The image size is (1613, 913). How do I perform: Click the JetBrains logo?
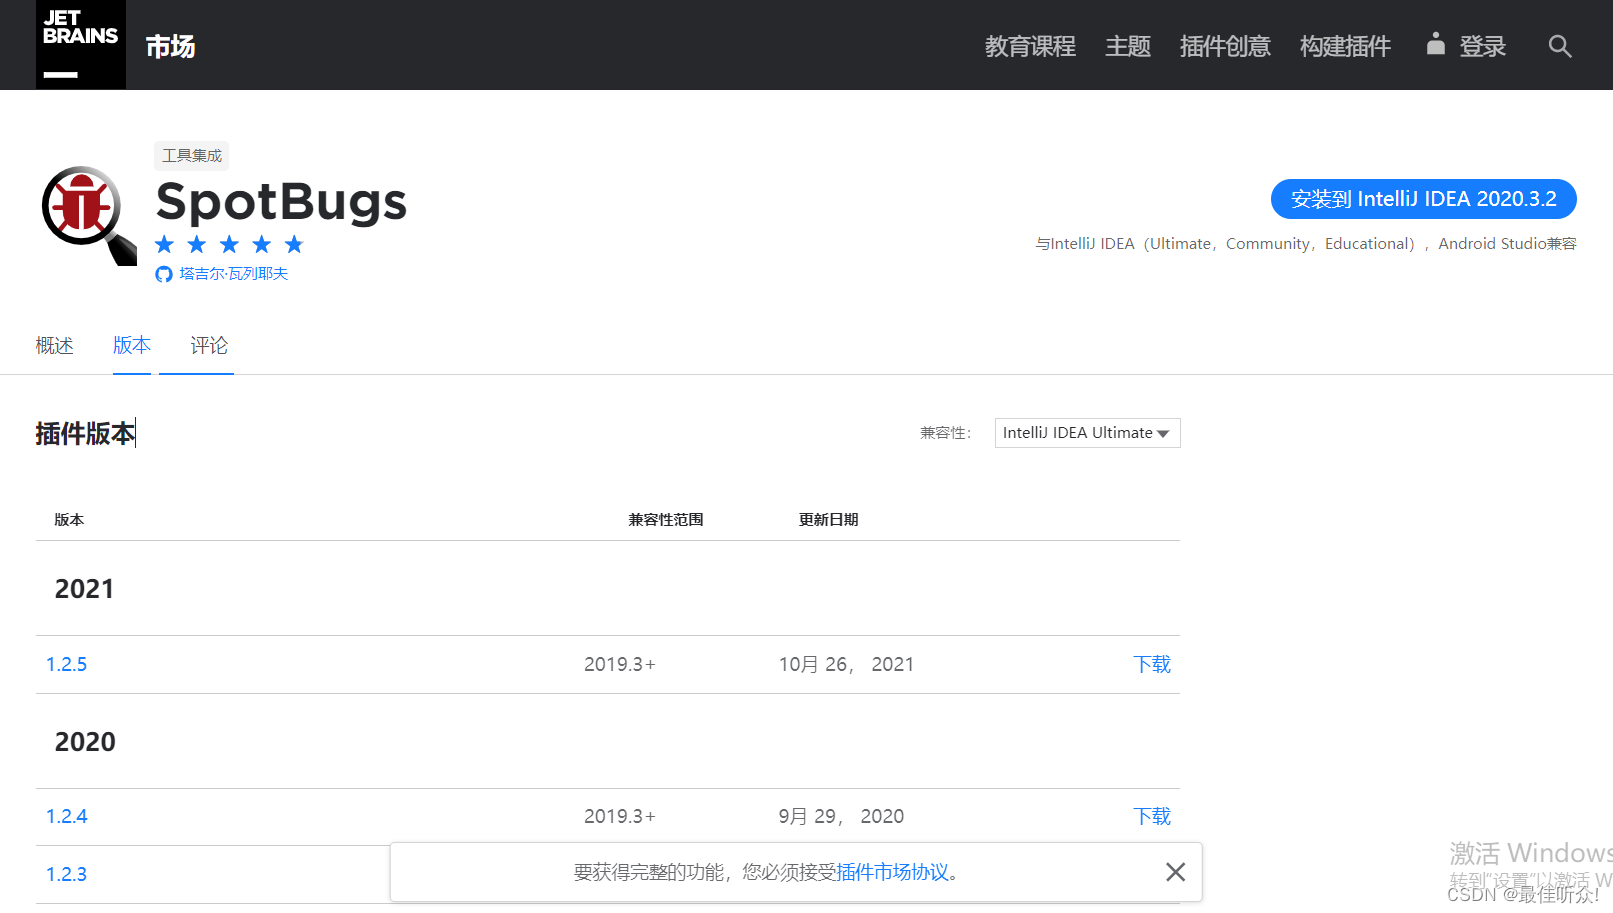pos(80,45)
